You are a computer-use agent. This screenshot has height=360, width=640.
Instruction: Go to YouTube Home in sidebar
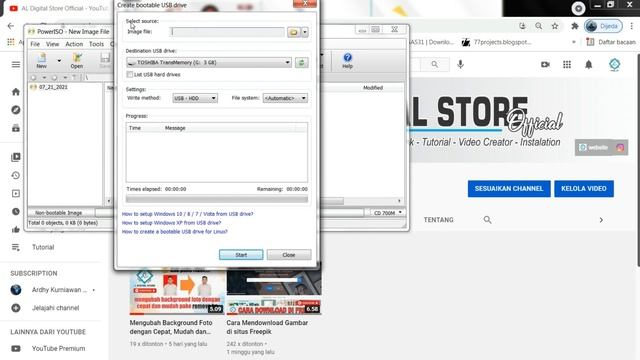point(16,92)
